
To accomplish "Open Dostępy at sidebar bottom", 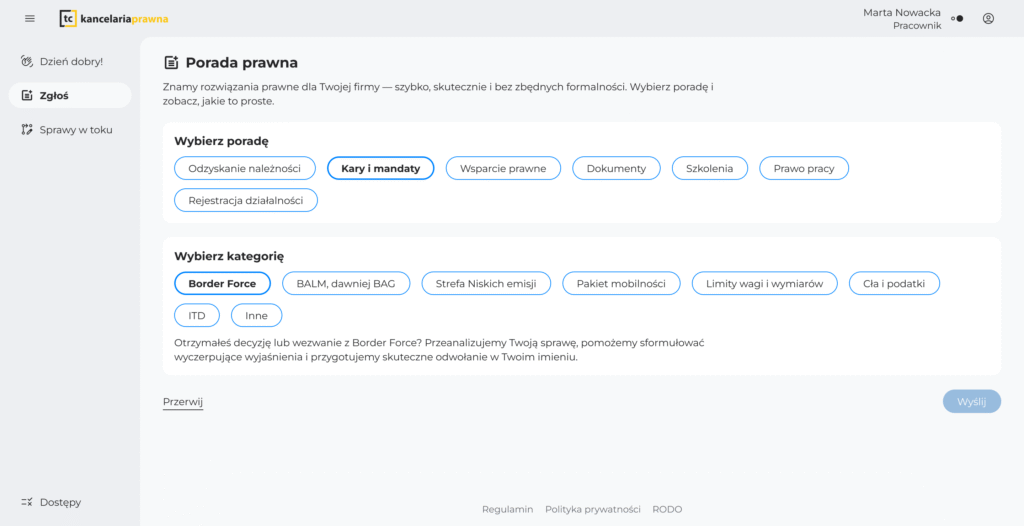I will pyautogui.click(x=59, y=502).
